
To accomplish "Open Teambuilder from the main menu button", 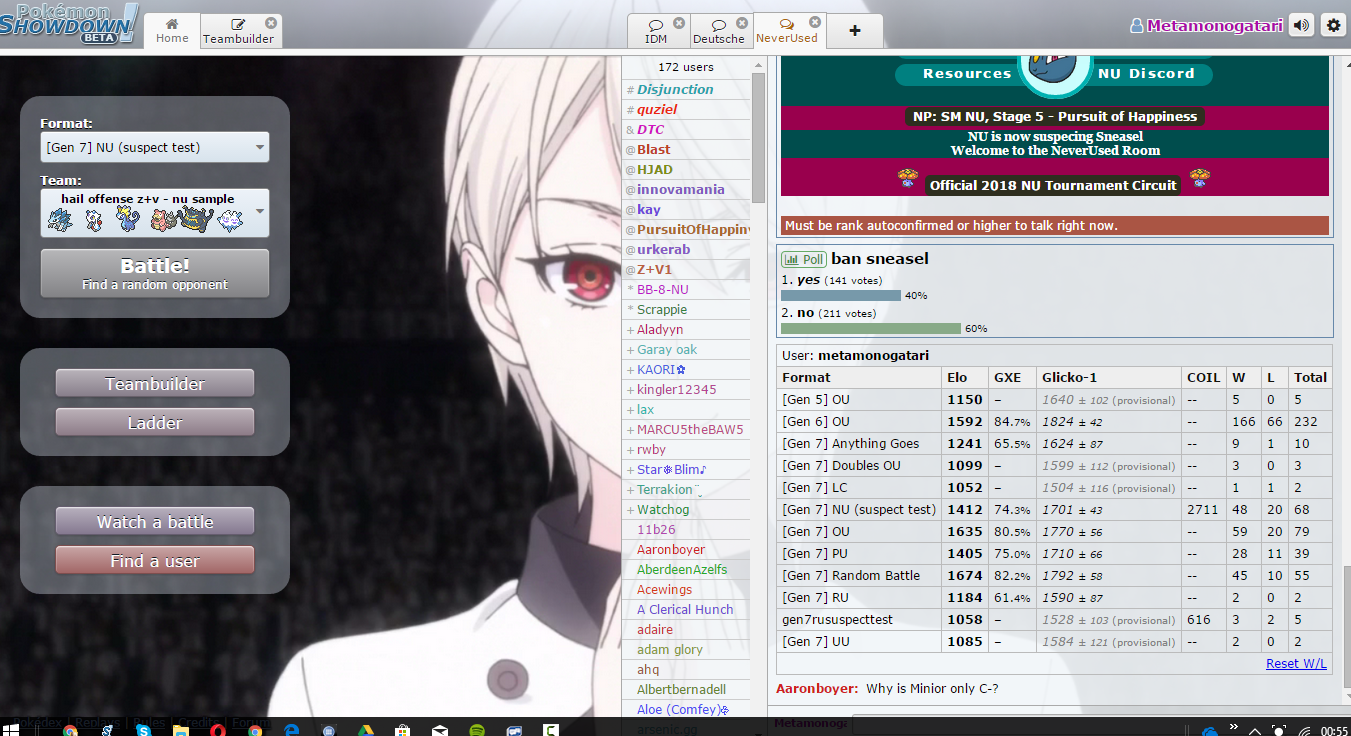I will [155, 384].
